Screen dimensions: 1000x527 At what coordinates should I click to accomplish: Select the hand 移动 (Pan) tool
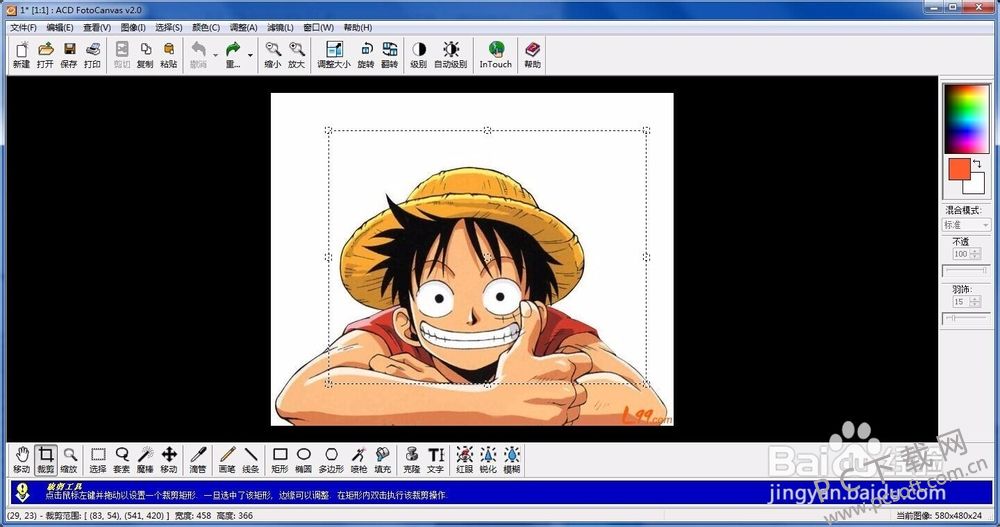pyautogui.click(x=22, y=459)
